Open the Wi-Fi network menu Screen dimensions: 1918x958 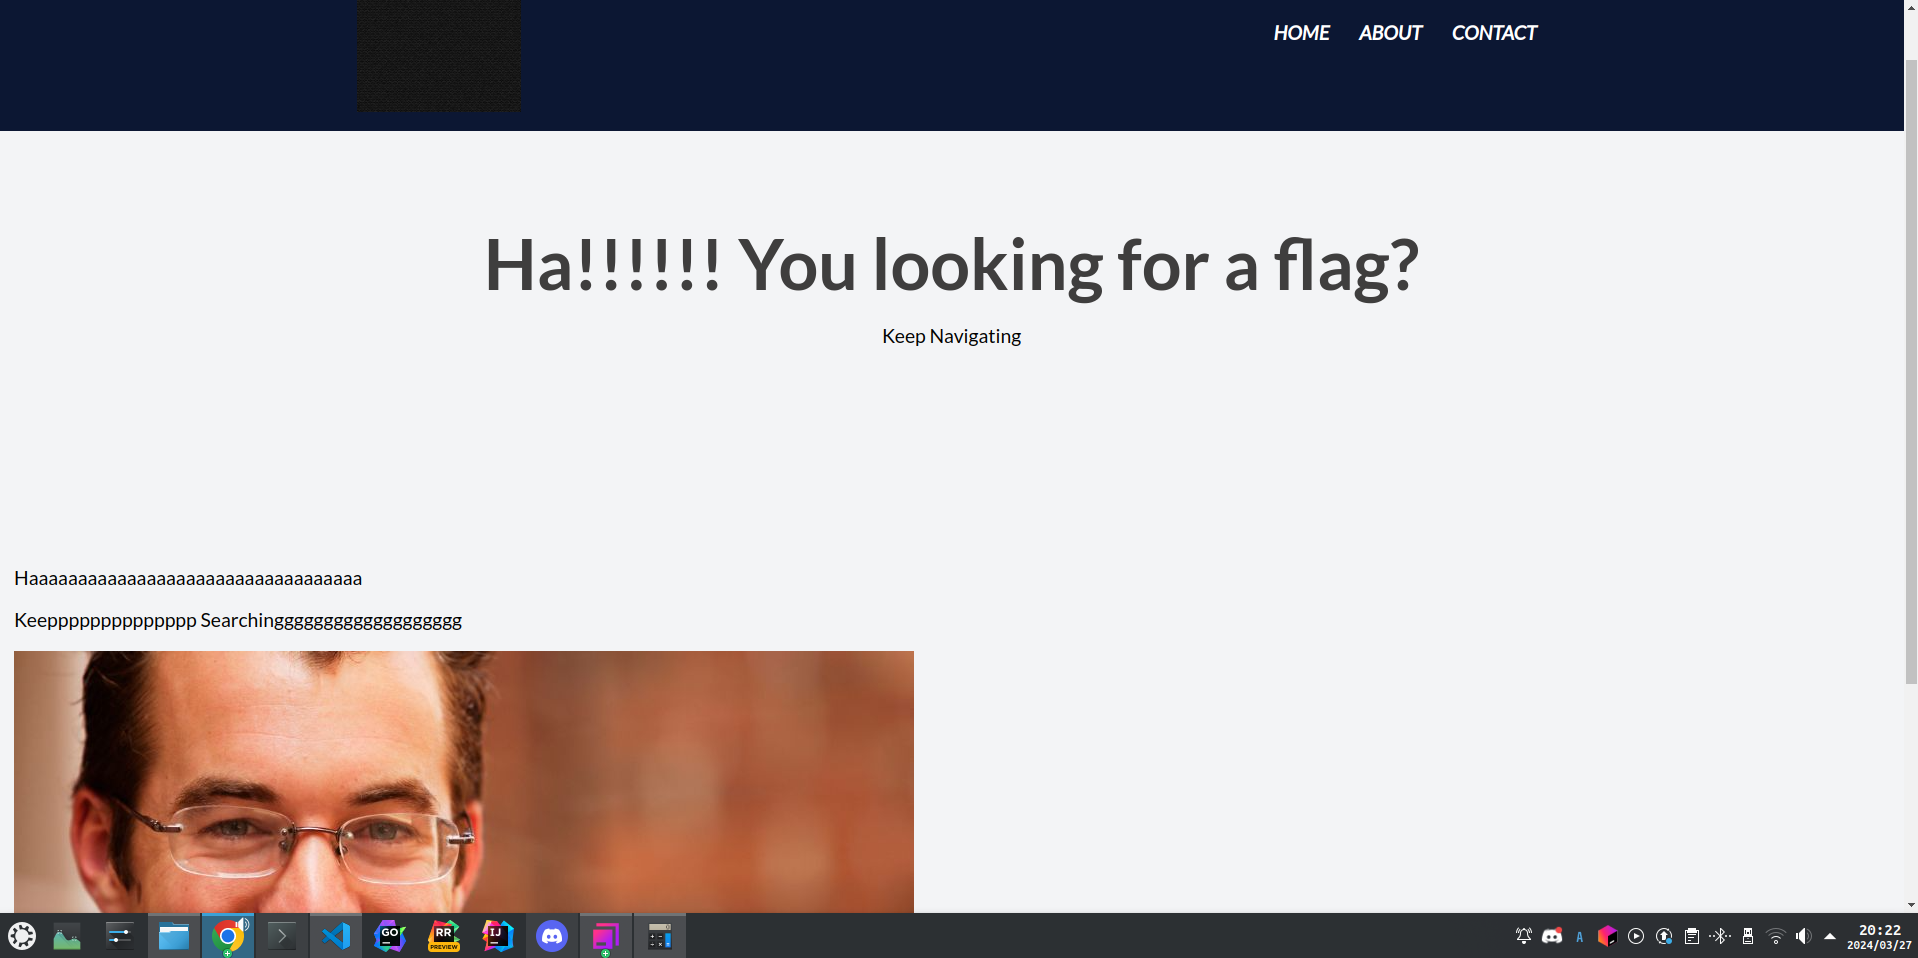point(1776,936)
